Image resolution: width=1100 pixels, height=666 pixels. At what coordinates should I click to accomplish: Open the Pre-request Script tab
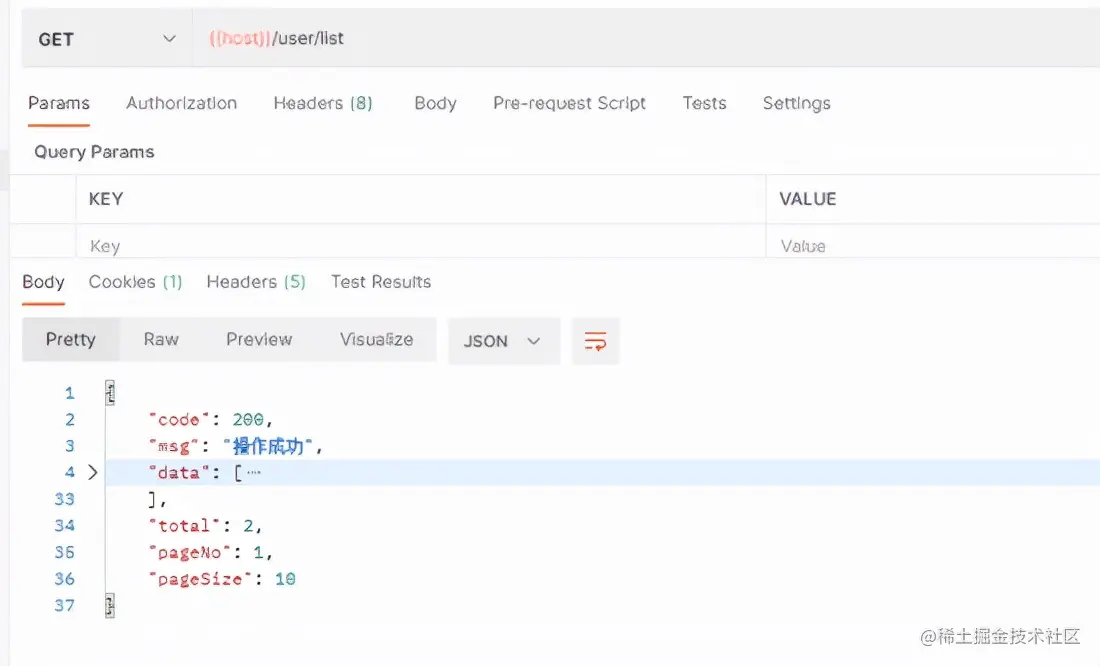pos(569,103)
